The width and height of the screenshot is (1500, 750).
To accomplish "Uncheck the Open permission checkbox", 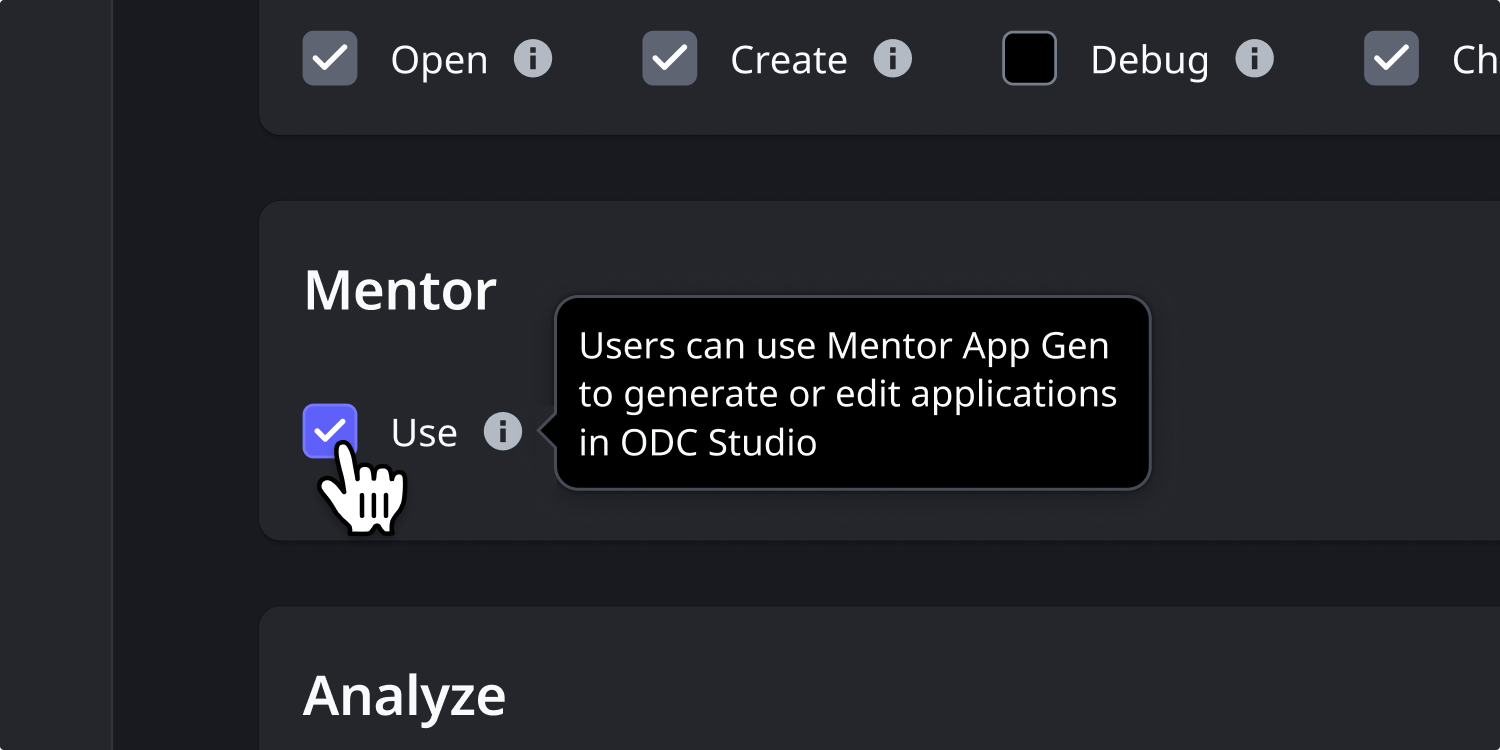I will (x=330, y=58).
